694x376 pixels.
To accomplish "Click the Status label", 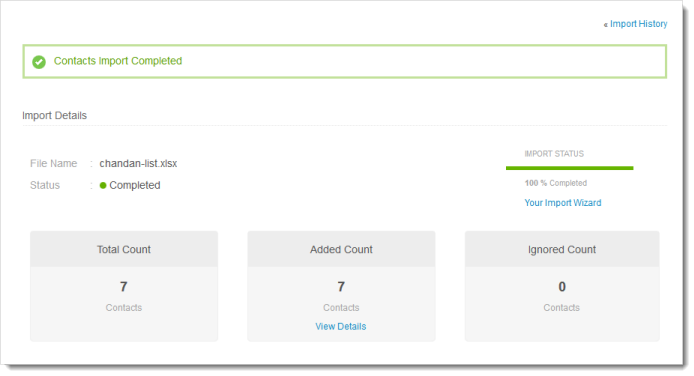I will click(x=45, y=185).
